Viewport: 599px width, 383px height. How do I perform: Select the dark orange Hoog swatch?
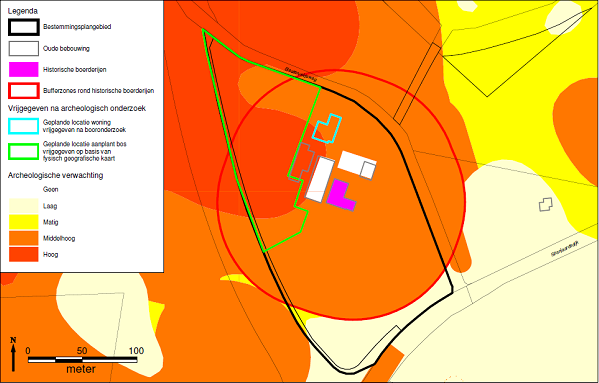click(24, 254)
